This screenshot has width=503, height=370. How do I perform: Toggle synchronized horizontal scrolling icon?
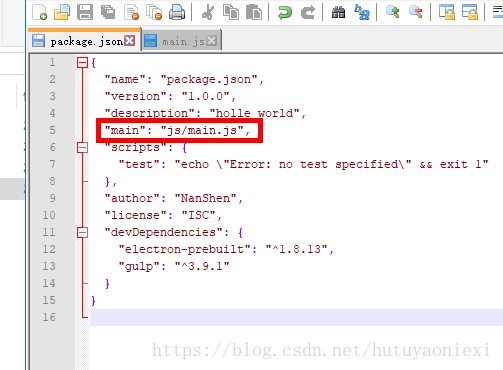pyautogui.click(x=469, y=12)
